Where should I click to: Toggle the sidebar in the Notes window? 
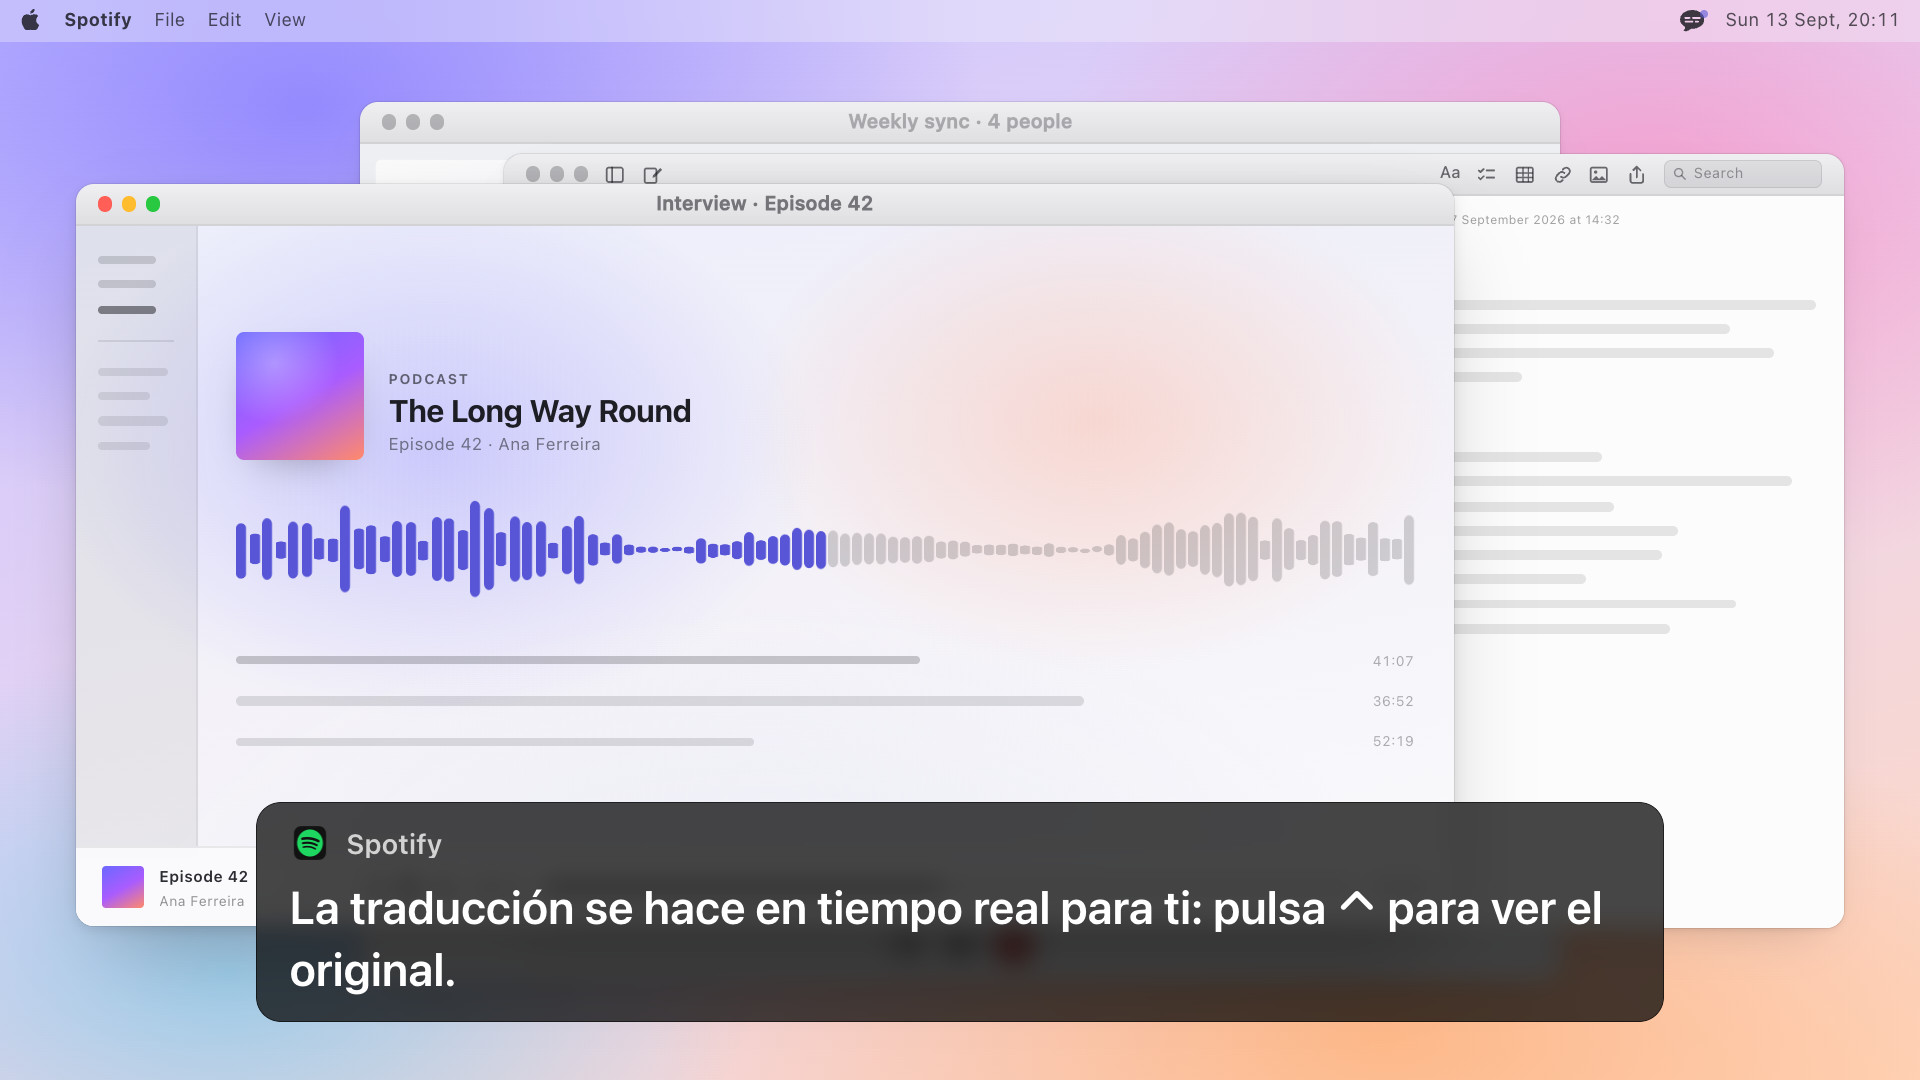[615, 175]
